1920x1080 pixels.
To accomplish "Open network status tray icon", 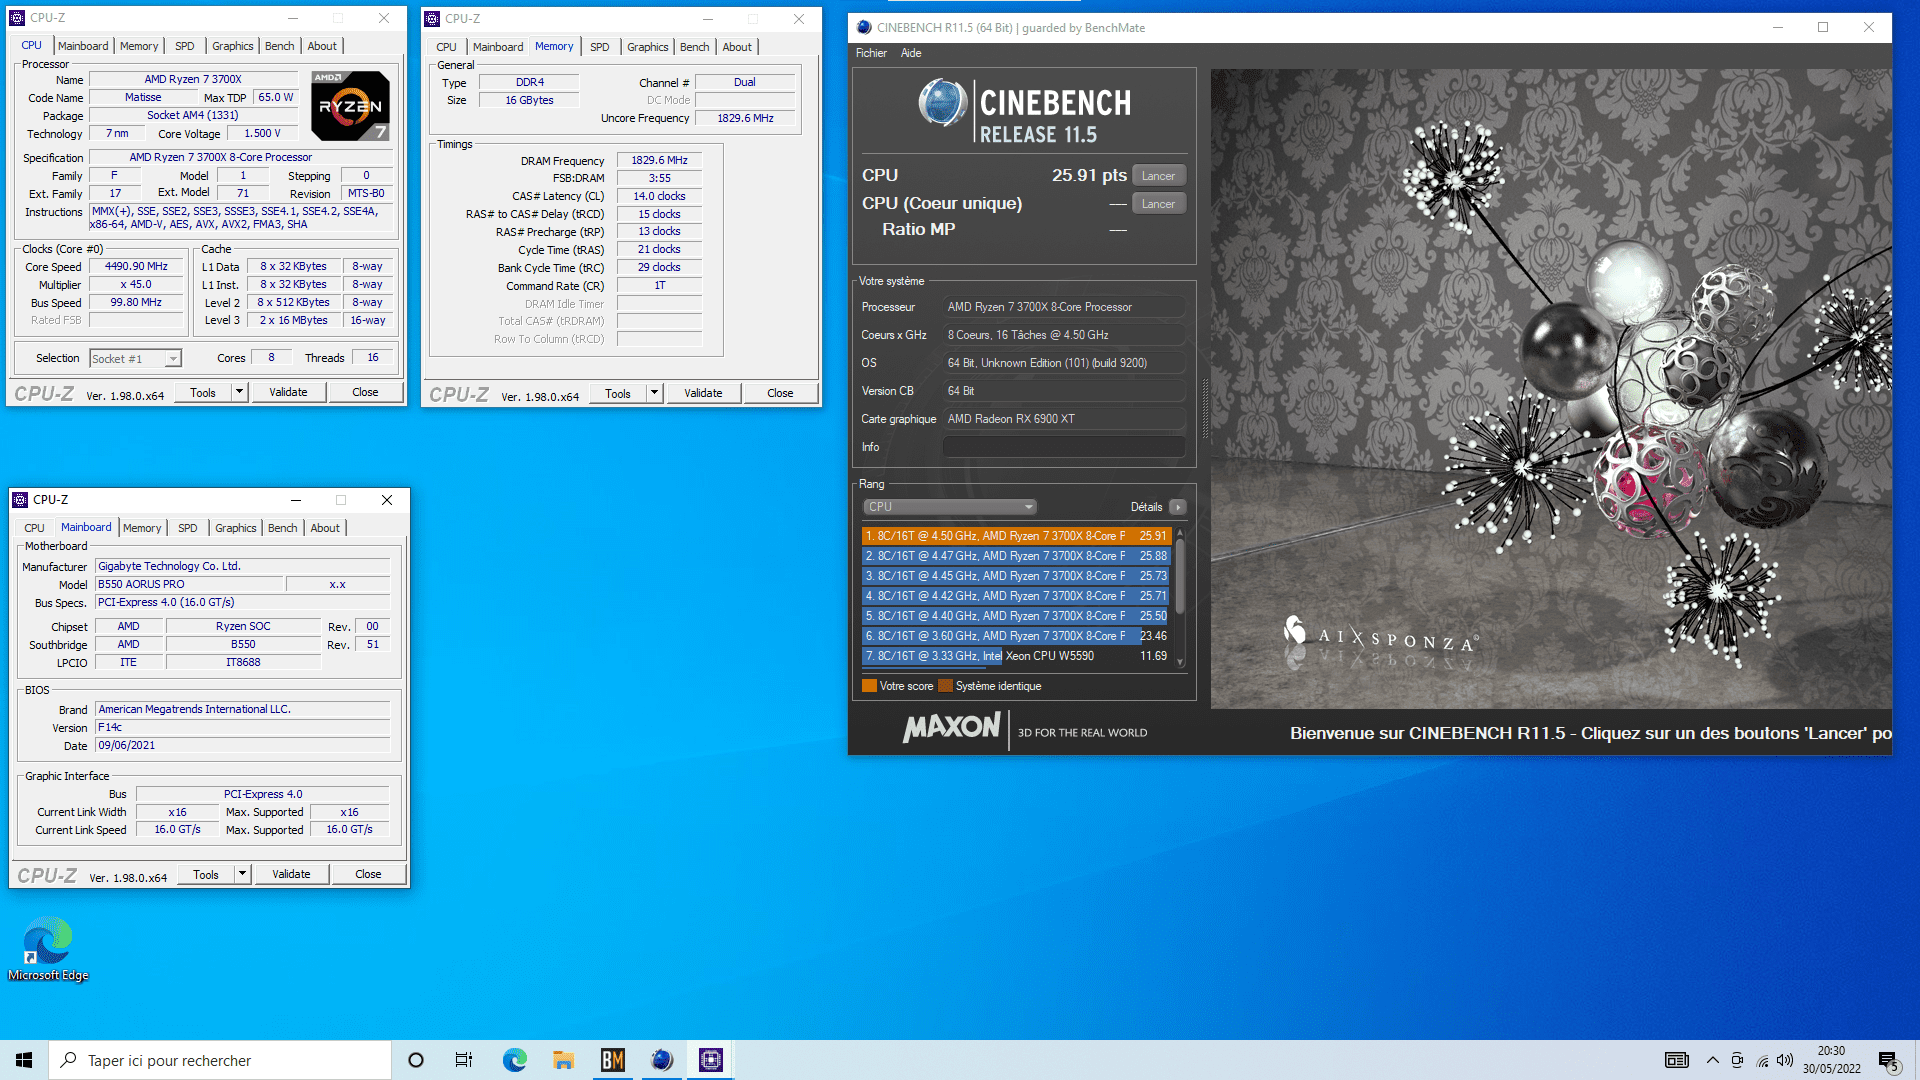I will pos(1762,1060).
